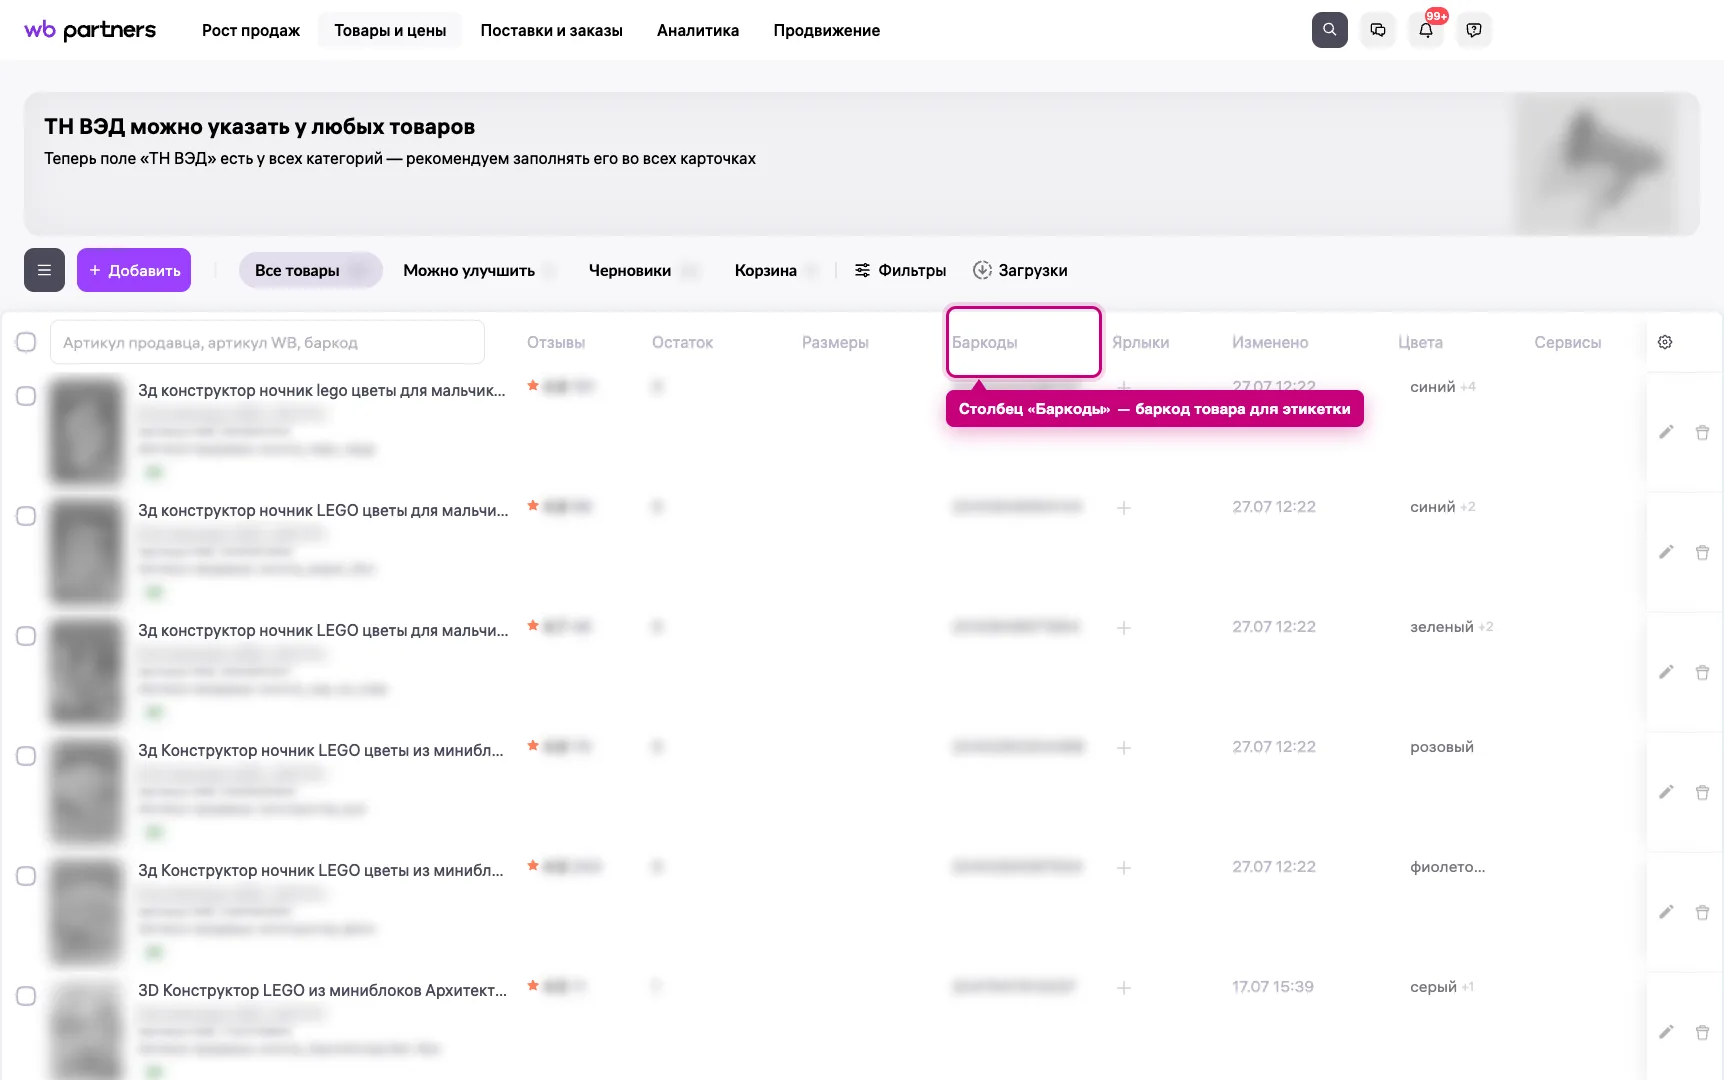
Task: Open the table column settings gear
Action: 1665,342
